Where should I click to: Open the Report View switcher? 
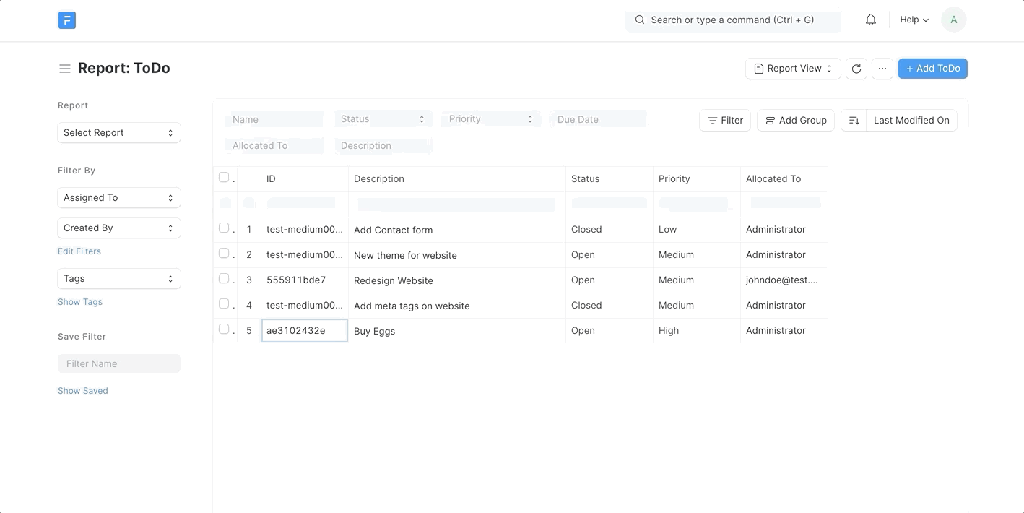click(x=793, y=69)
